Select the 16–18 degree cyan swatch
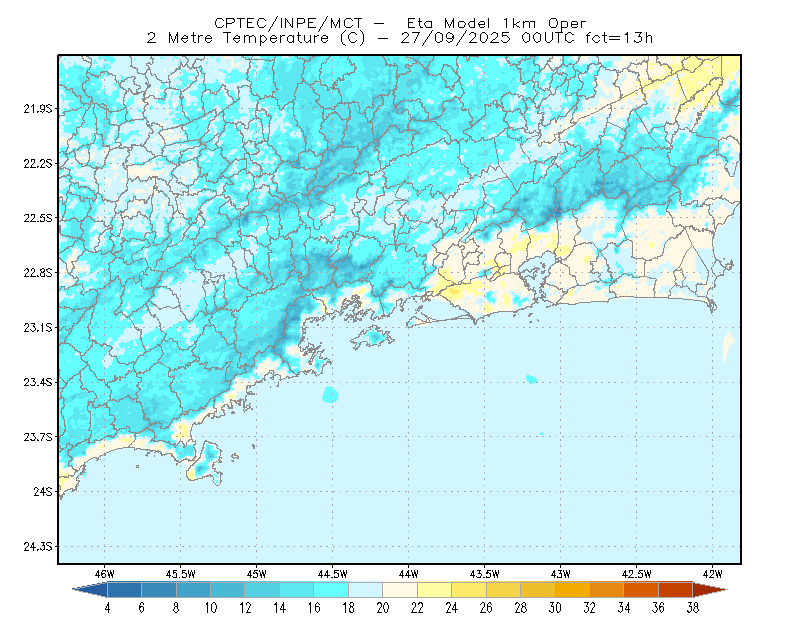800x618 pixels. [x=331, y=589]
